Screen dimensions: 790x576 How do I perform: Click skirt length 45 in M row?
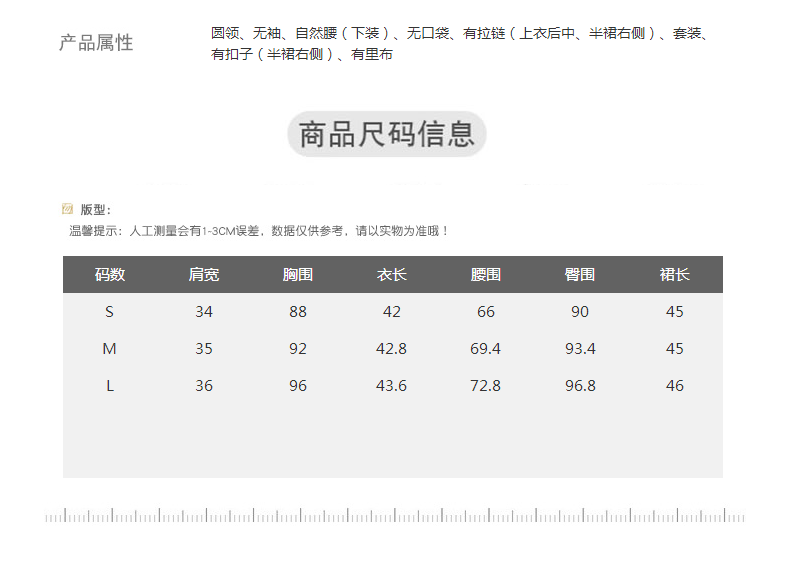(x=675, y=349)
